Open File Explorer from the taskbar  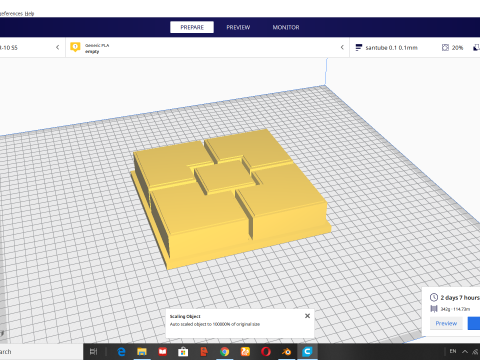(x=142, y=351)
